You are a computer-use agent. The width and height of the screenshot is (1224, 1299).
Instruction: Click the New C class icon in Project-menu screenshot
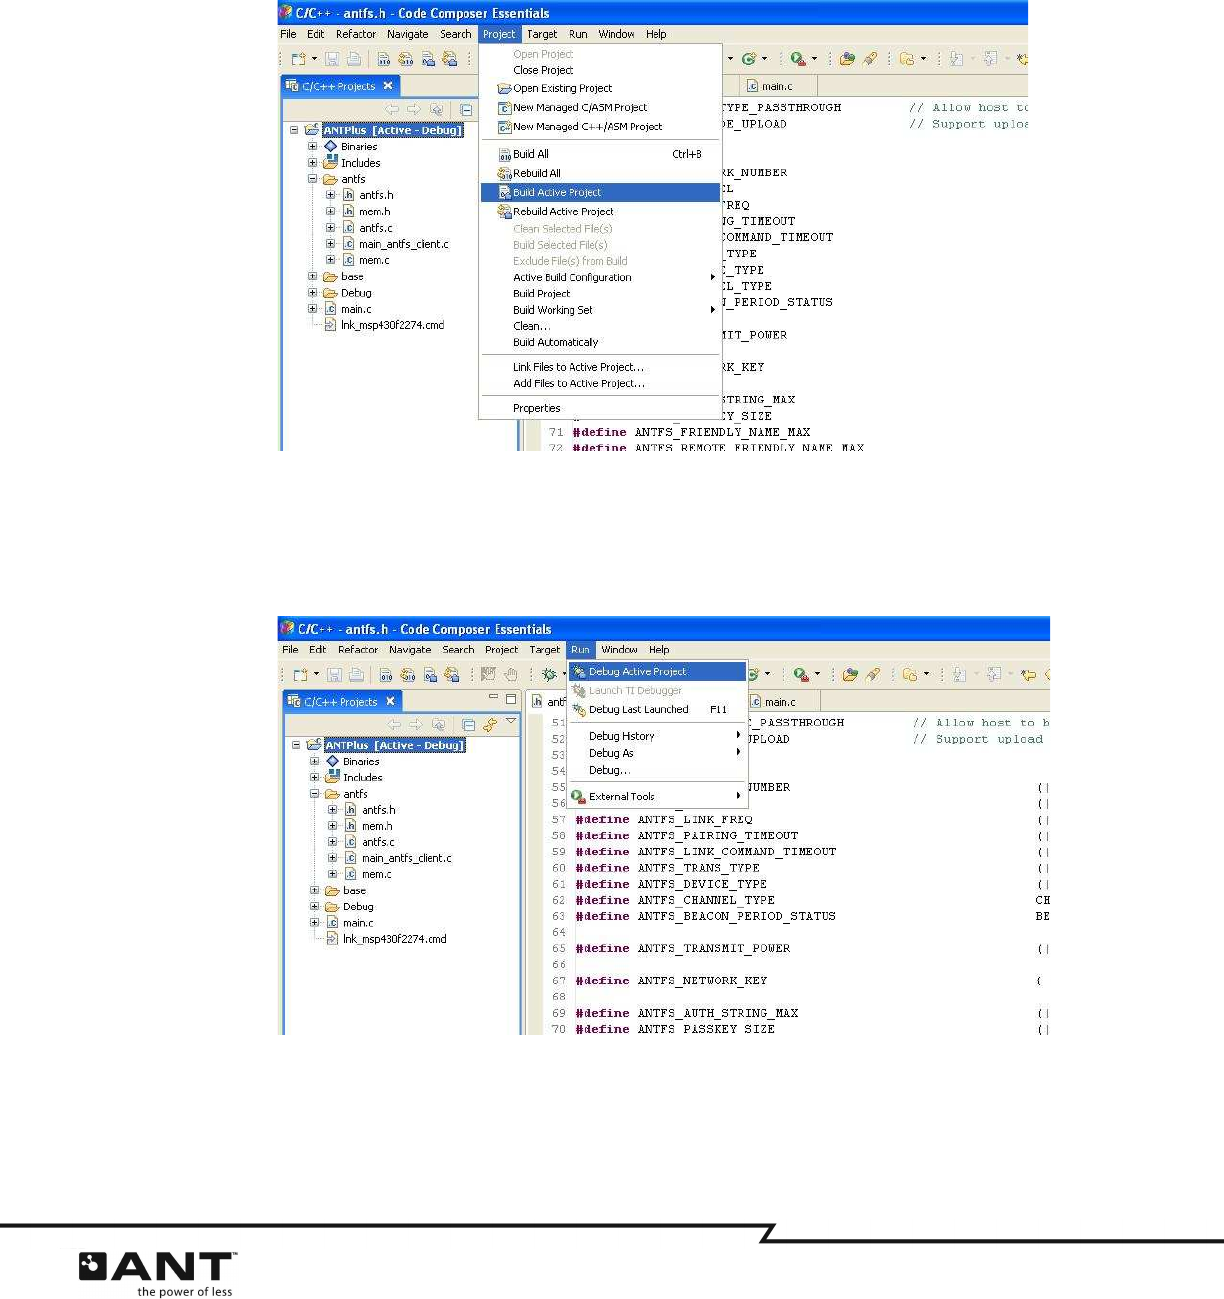tap(748, 59)
